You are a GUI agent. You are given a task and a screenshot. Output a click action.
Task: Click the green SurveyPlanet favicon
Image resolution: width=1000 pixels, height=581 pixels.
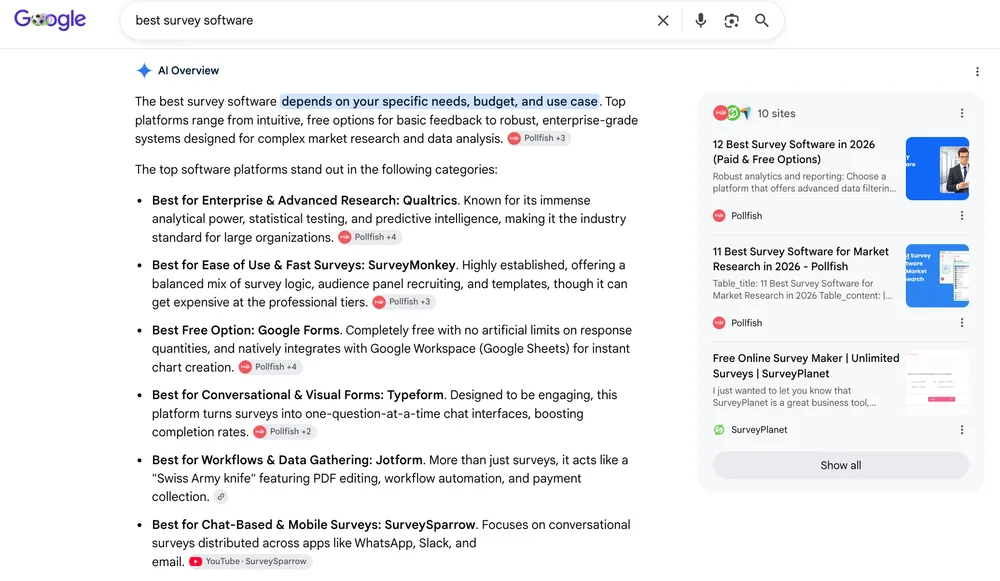tap(719, 430)
